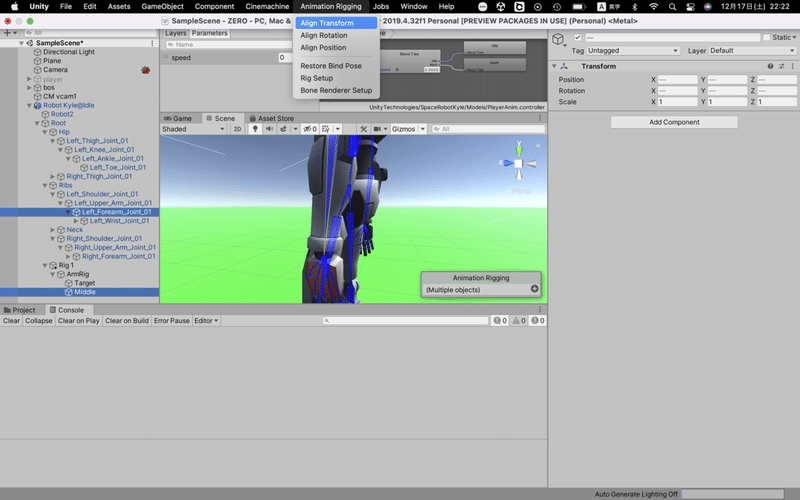Toggle console warning message count filter
The image size is (800, 500).
click(x=518, y=320)
